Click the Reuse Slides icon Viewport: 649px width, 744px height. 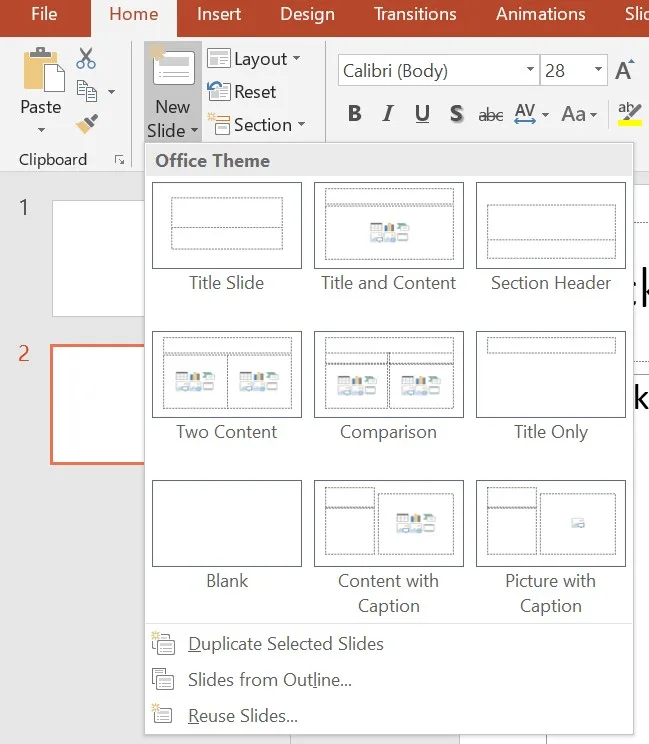(162, 714)
